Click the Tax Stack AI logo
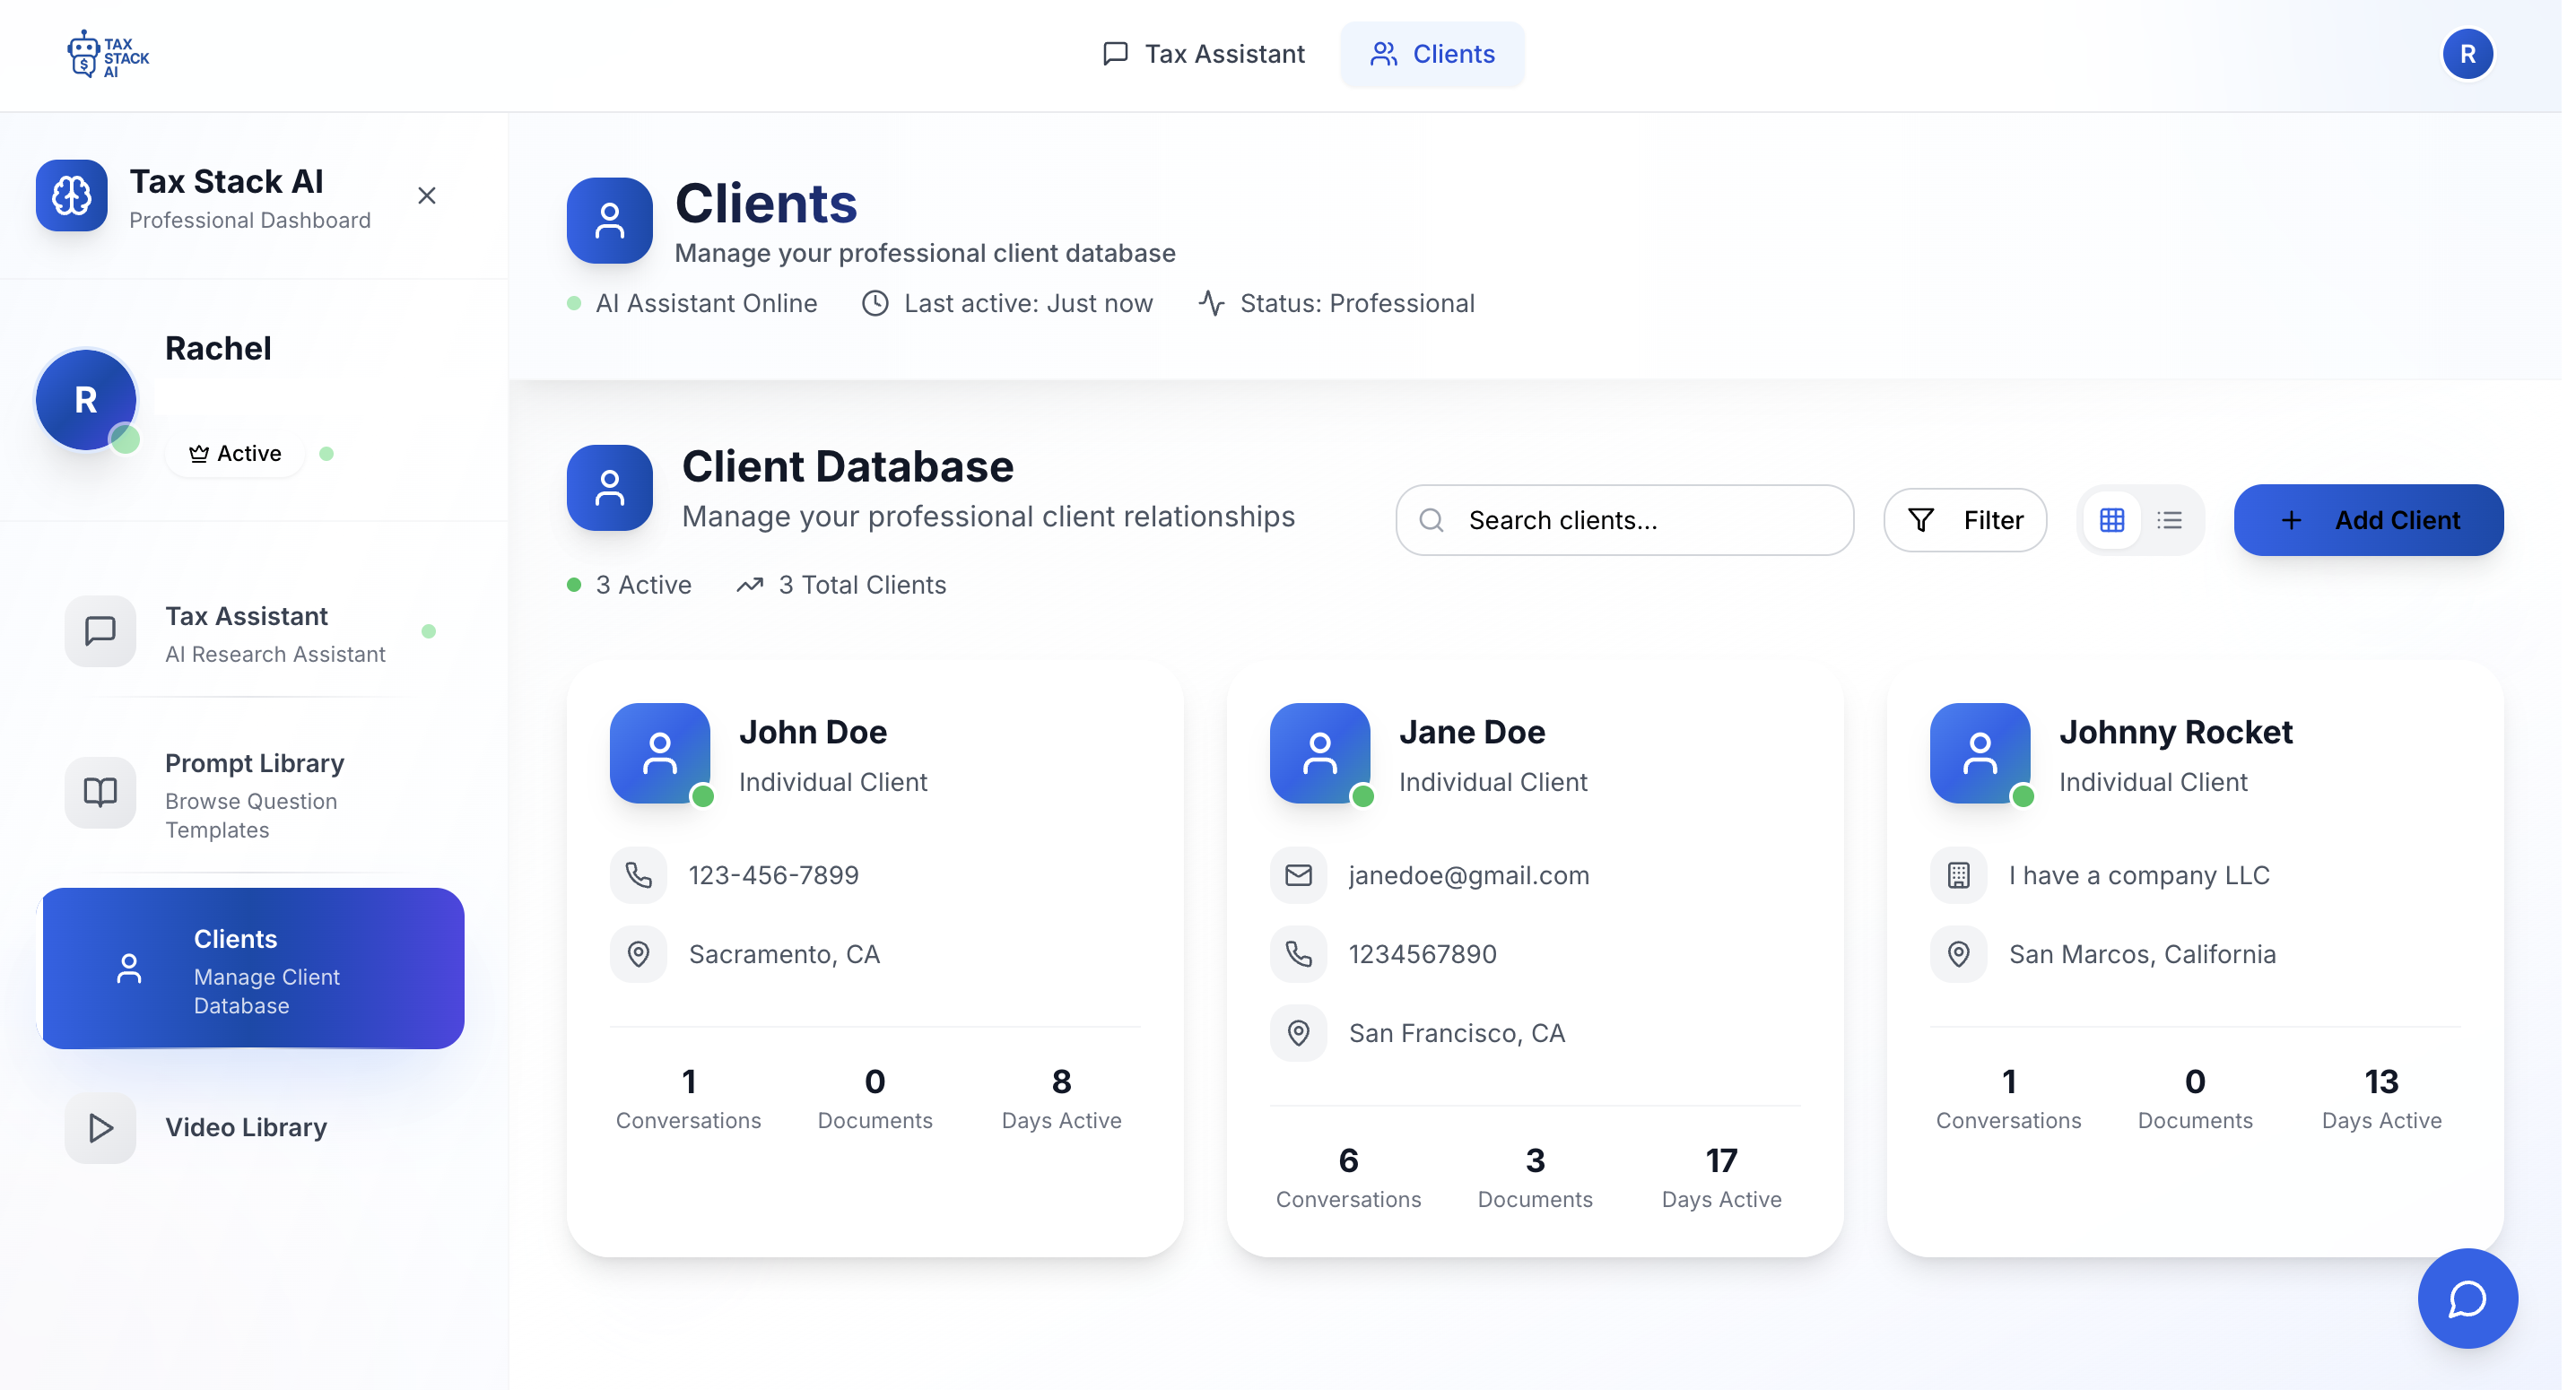This screenshot has width=2576, height=1390. click(x=108, y=54)
